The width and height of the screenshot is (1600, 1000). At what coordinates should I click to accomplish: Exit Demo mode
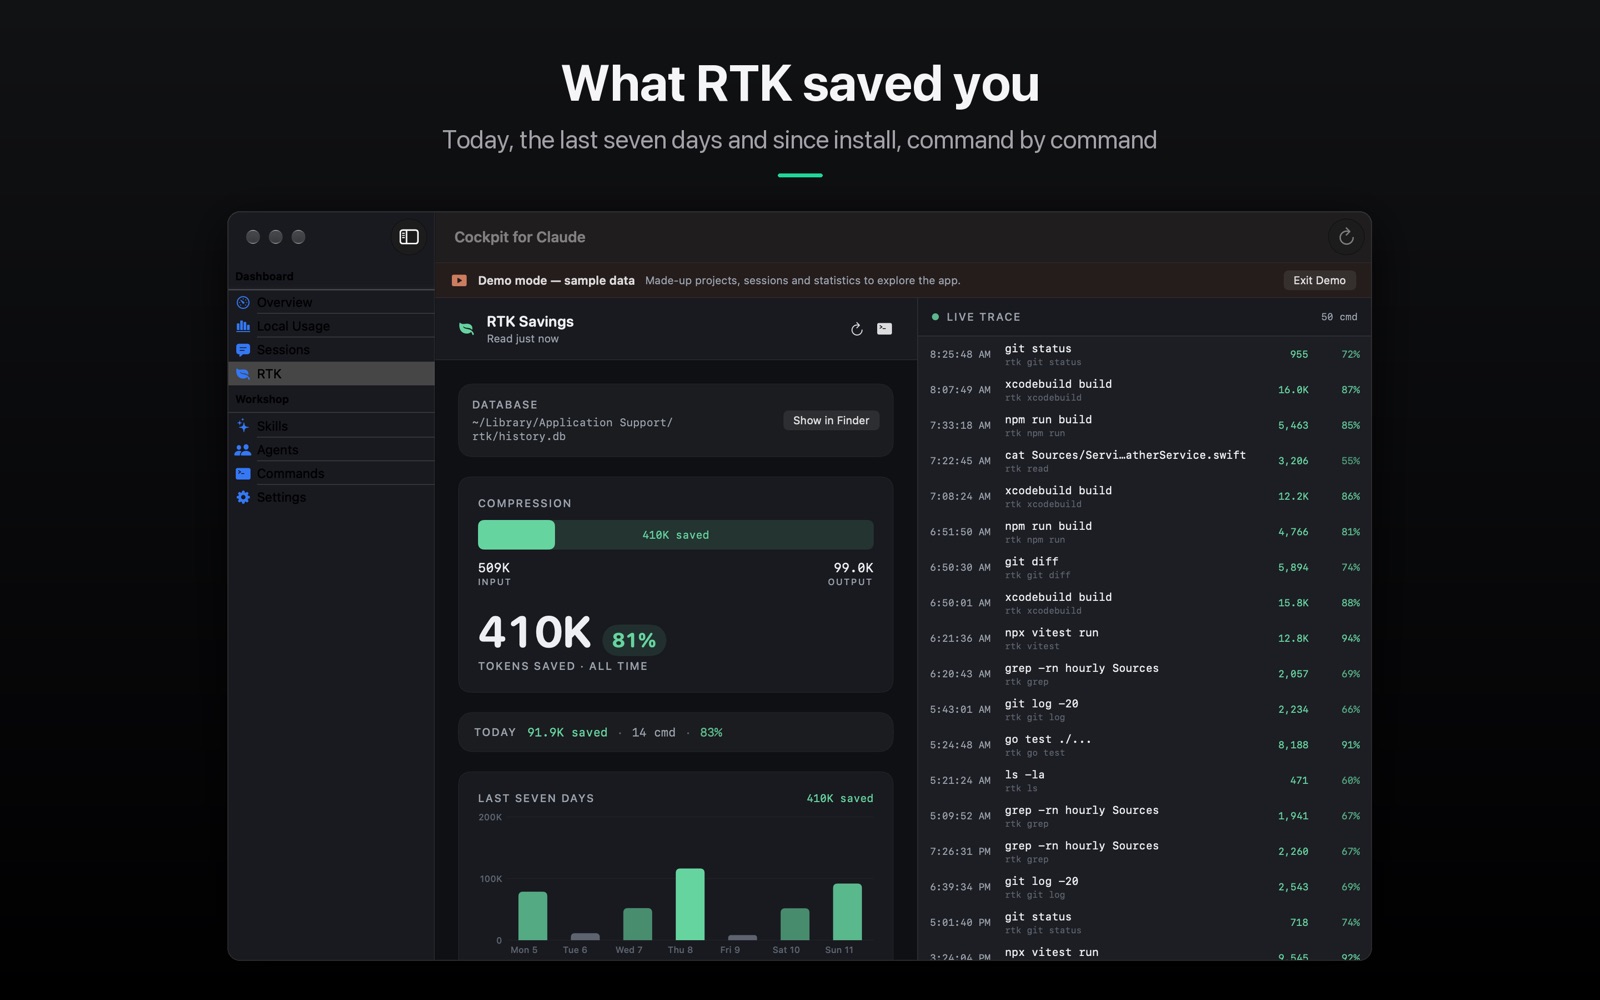point(1319,281)
